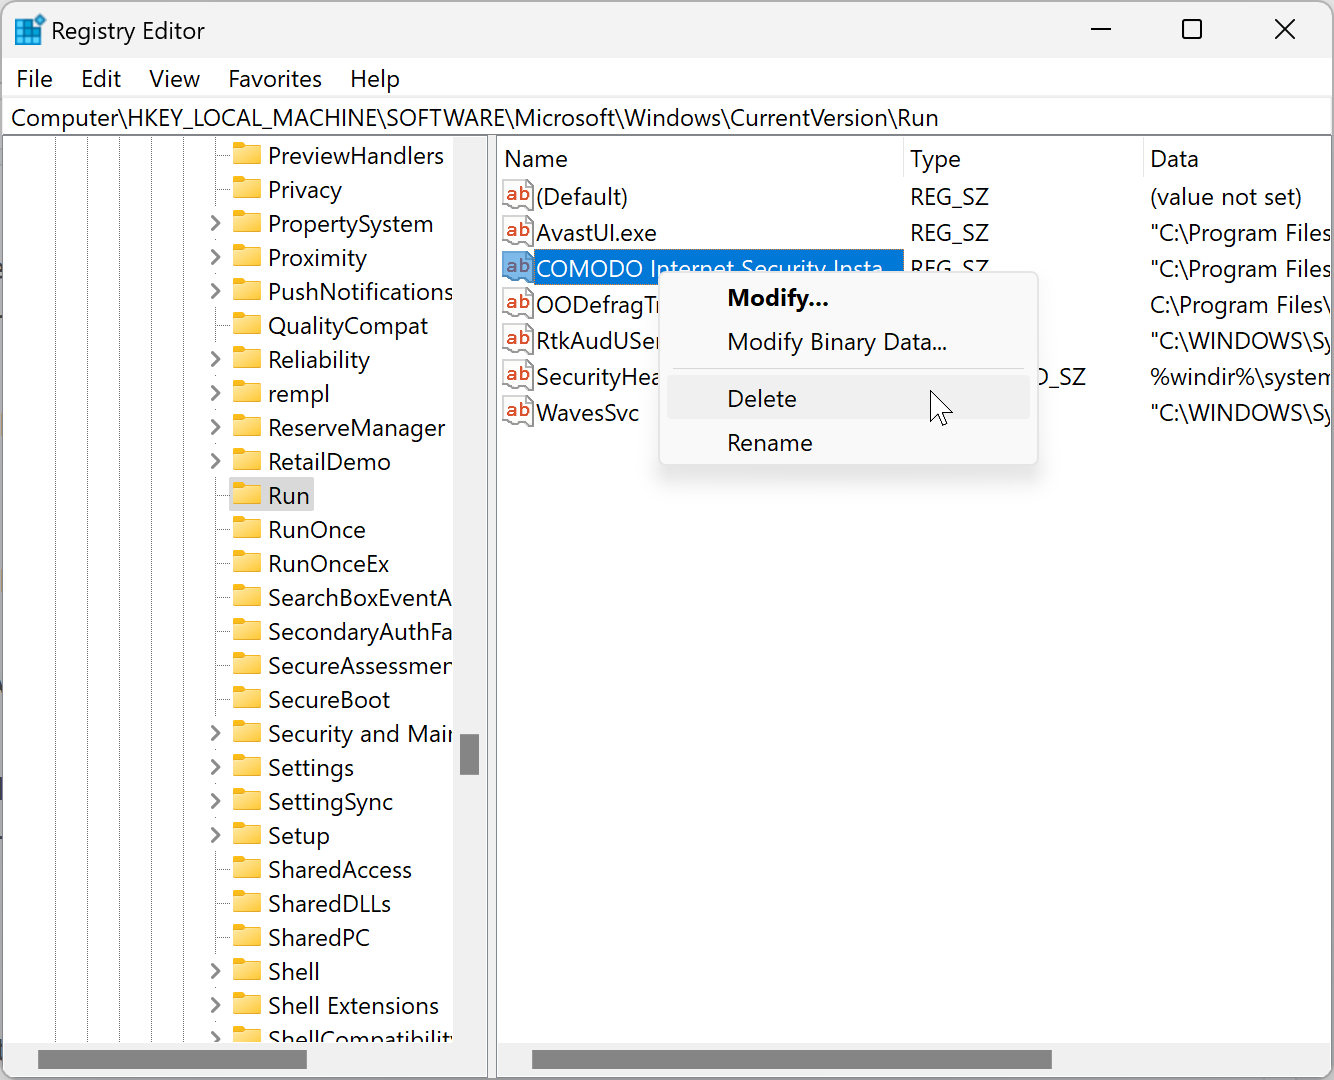Image resolution: width=1334 pixels, height=1080 pixels.
Task: Click the tree pane vertical scrollbar thumb
Action: [469, 754]
